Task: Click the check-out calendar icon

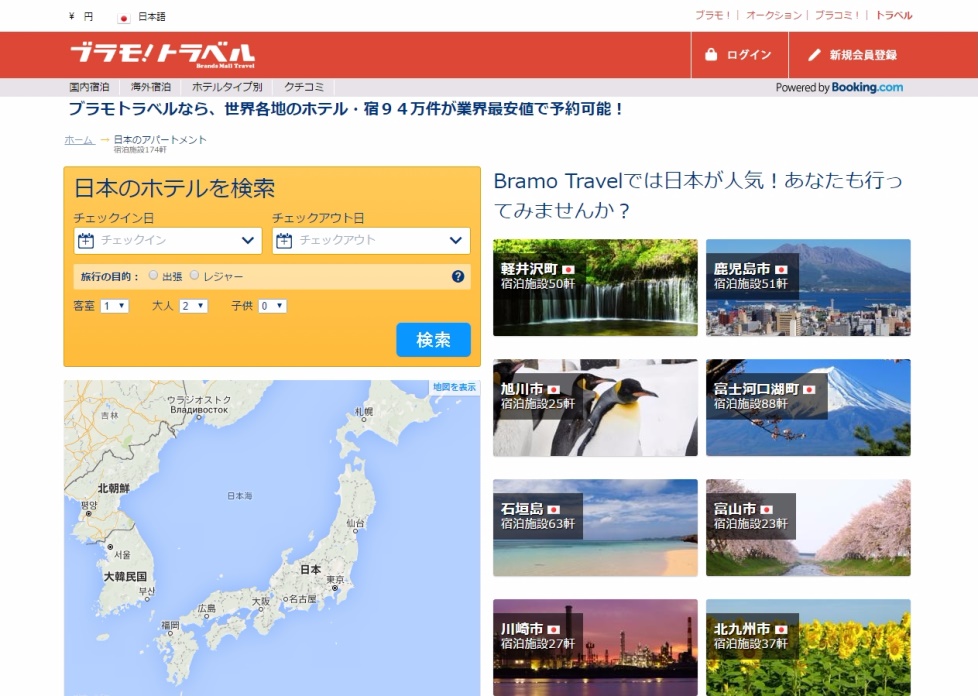Action: pos(284,240)
